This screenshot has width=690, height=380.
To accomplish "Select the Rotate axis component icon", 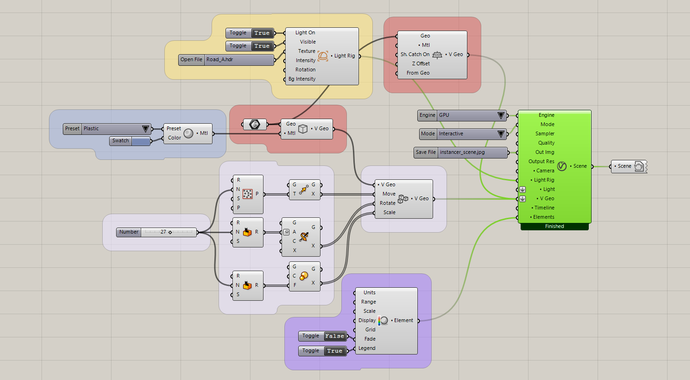I will [304, 237].
